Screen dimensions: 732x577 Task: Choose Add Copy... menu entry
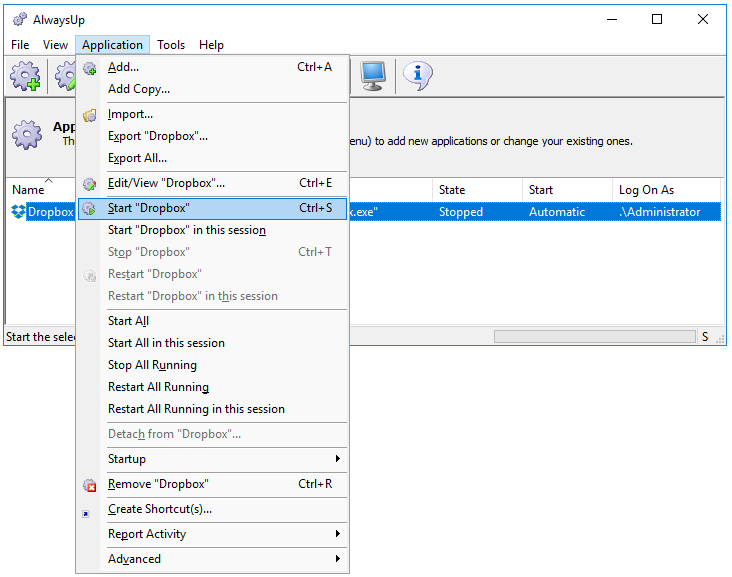pos(212,89)
